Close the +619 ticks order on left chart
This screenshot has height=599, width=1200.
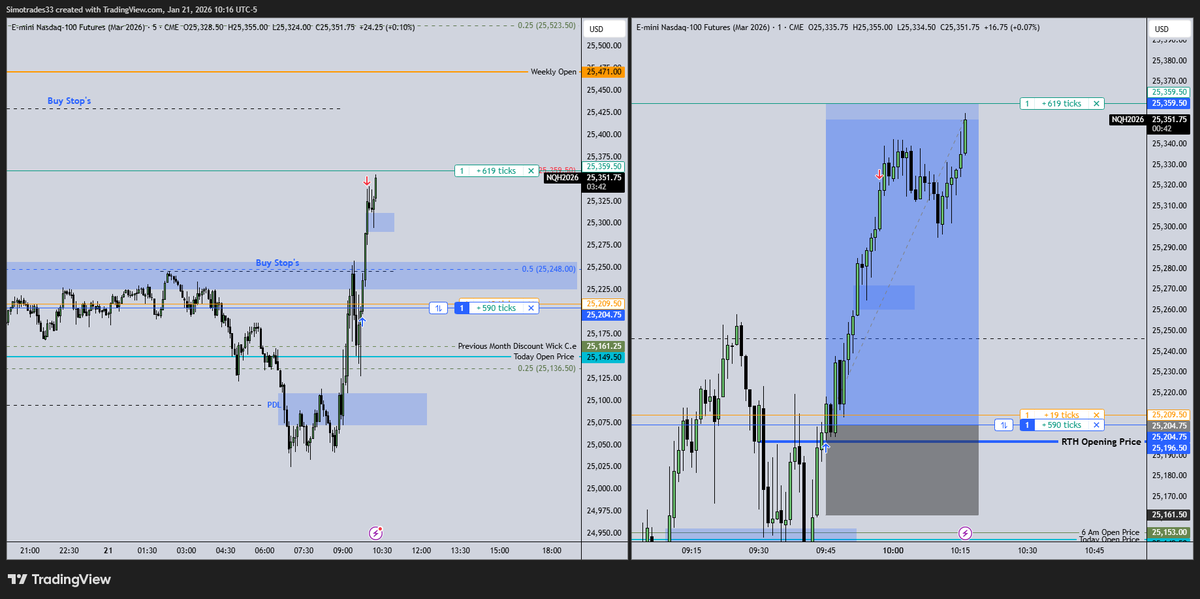coord(531,171)
